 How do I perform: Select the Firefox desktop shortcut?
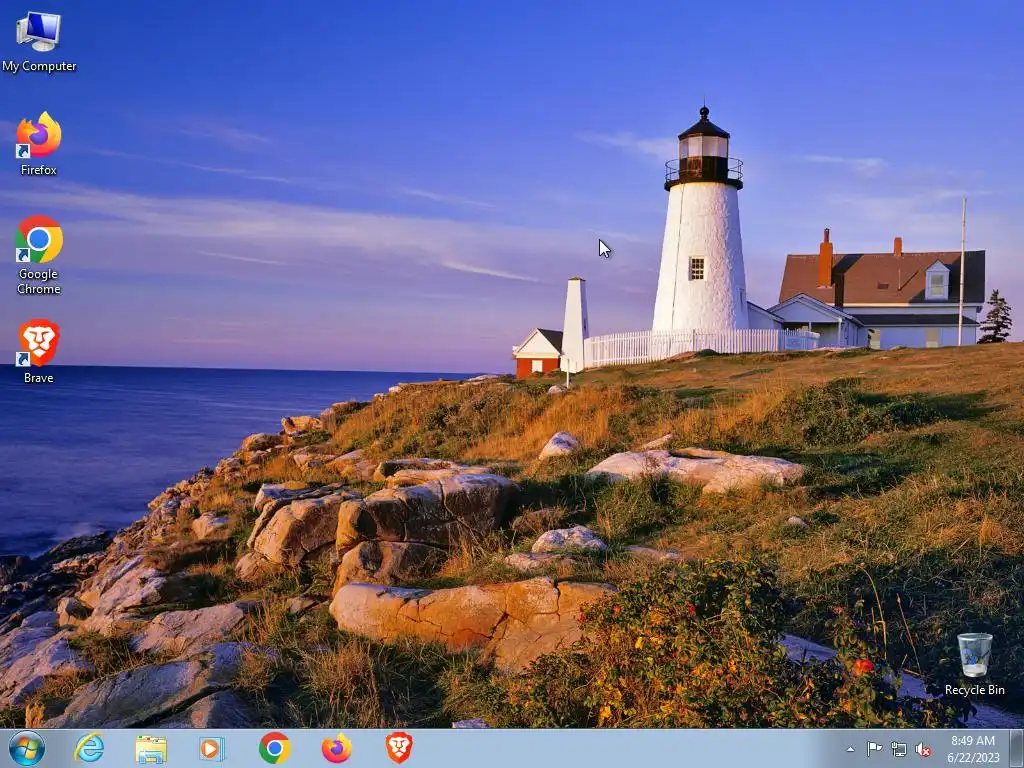click(x=39, y=144)
